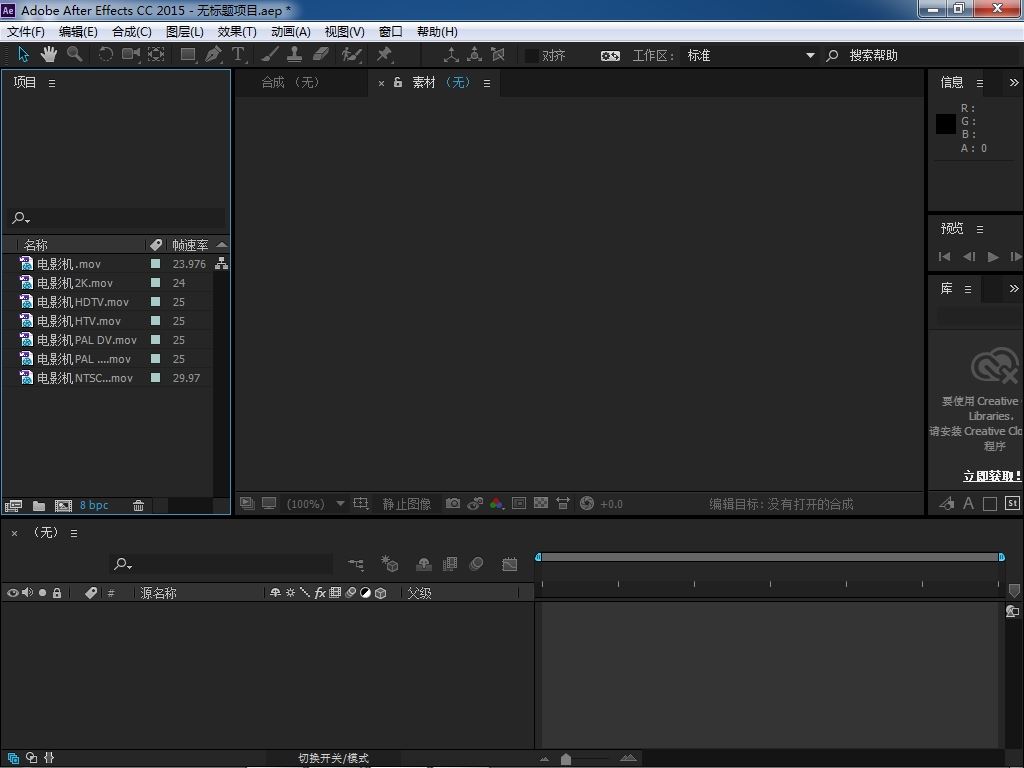This screenshot has width=1024, height=768.
Task: Click the timeline zoom slider handle
Action: (566, 759)
